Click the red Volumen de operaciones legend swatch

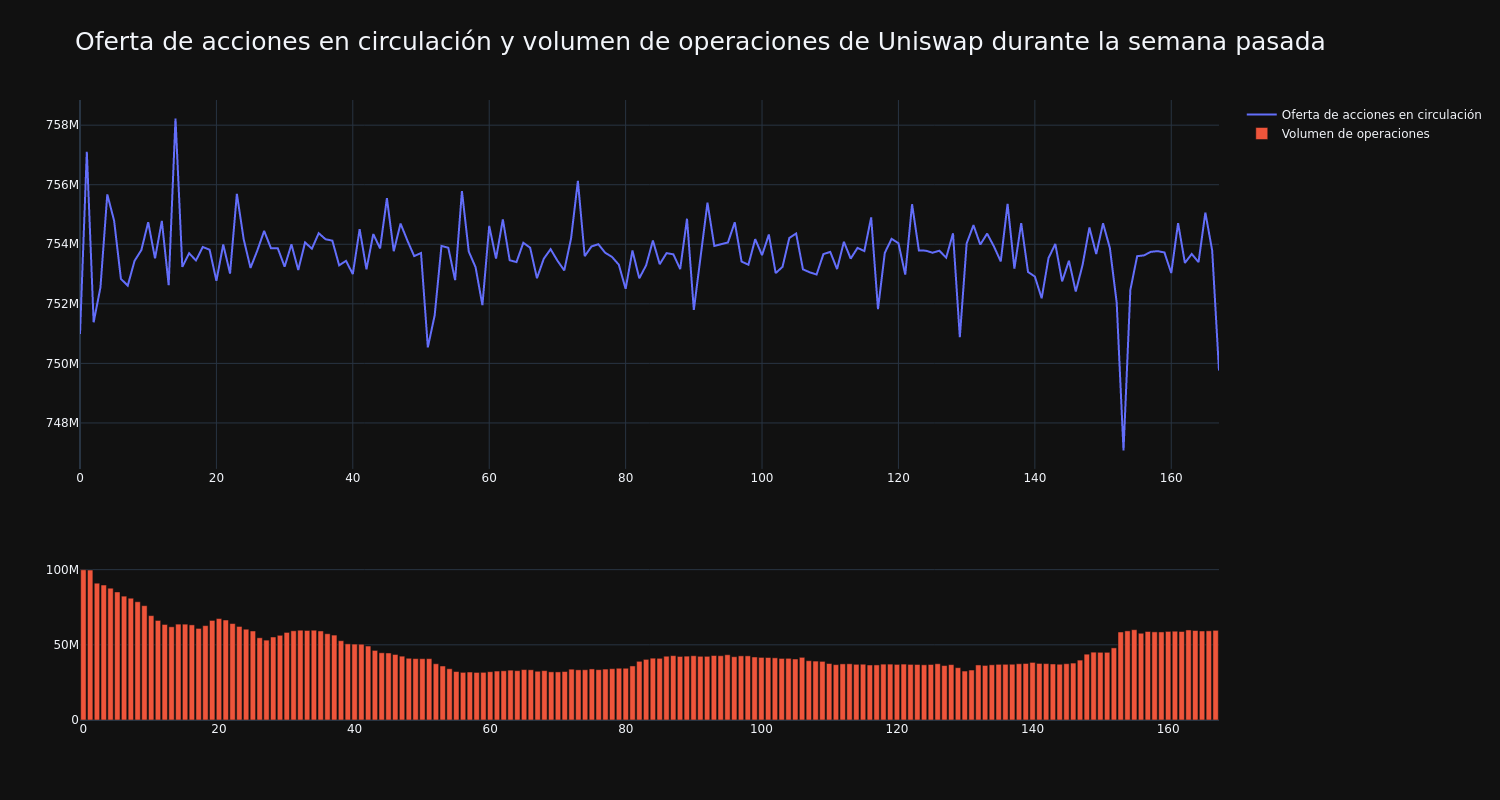(x=1262, y=134)
